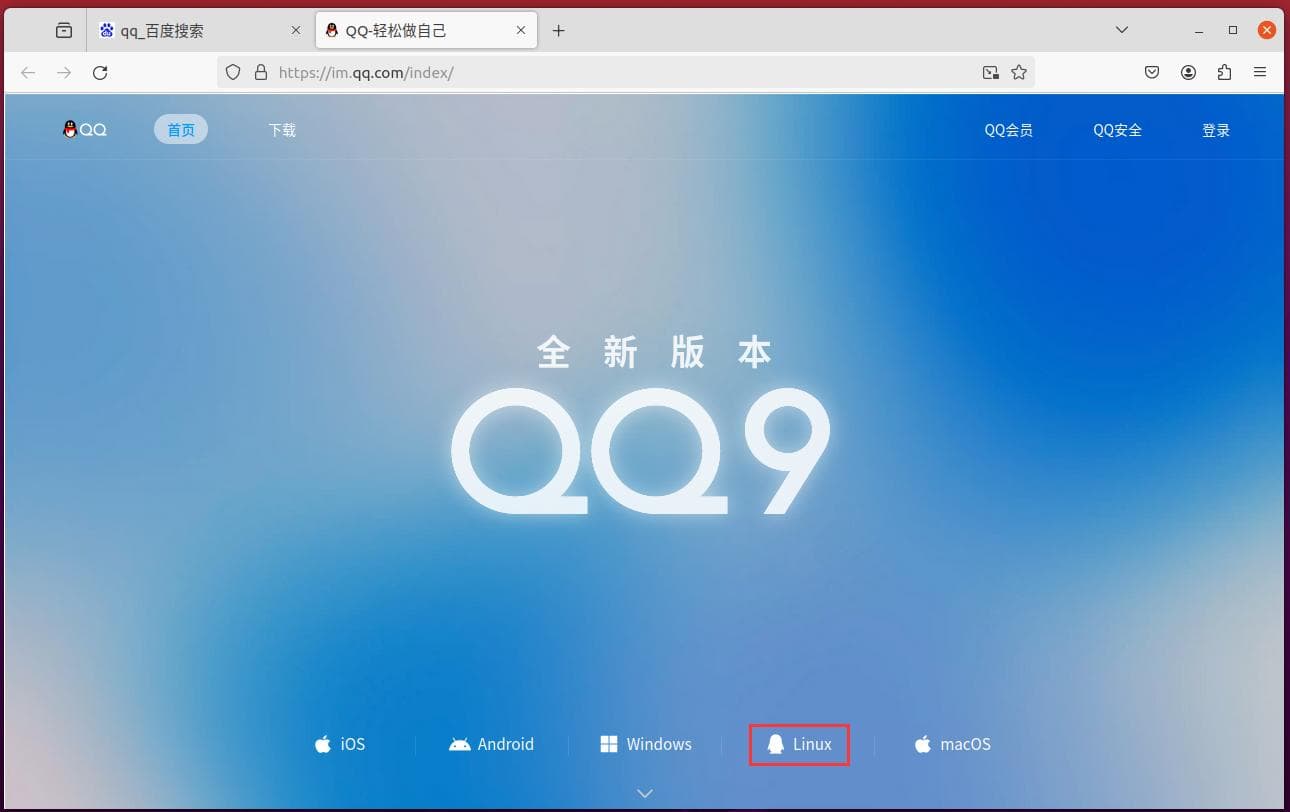Close the qq_百度搜索 tab
Screen dimensions: 1290x812
(295, 31)
